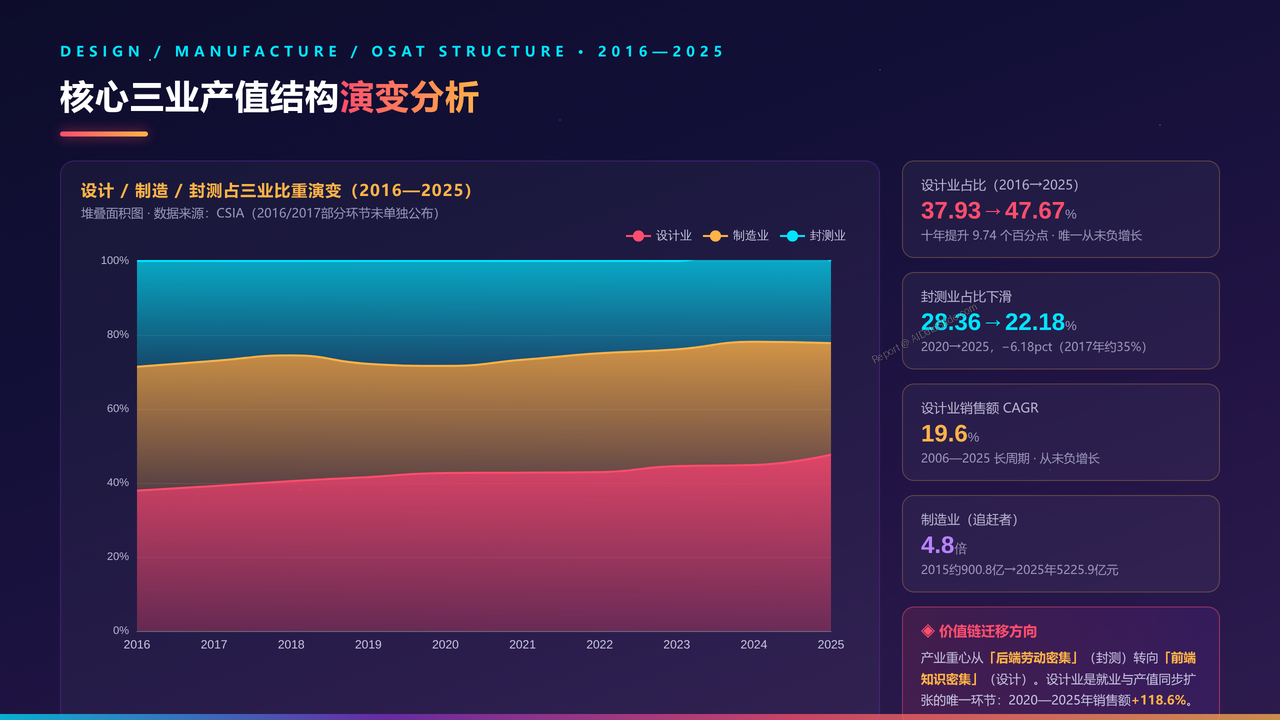Click card heading 设计业销售额 CAGR

click(x=980, y=408)
